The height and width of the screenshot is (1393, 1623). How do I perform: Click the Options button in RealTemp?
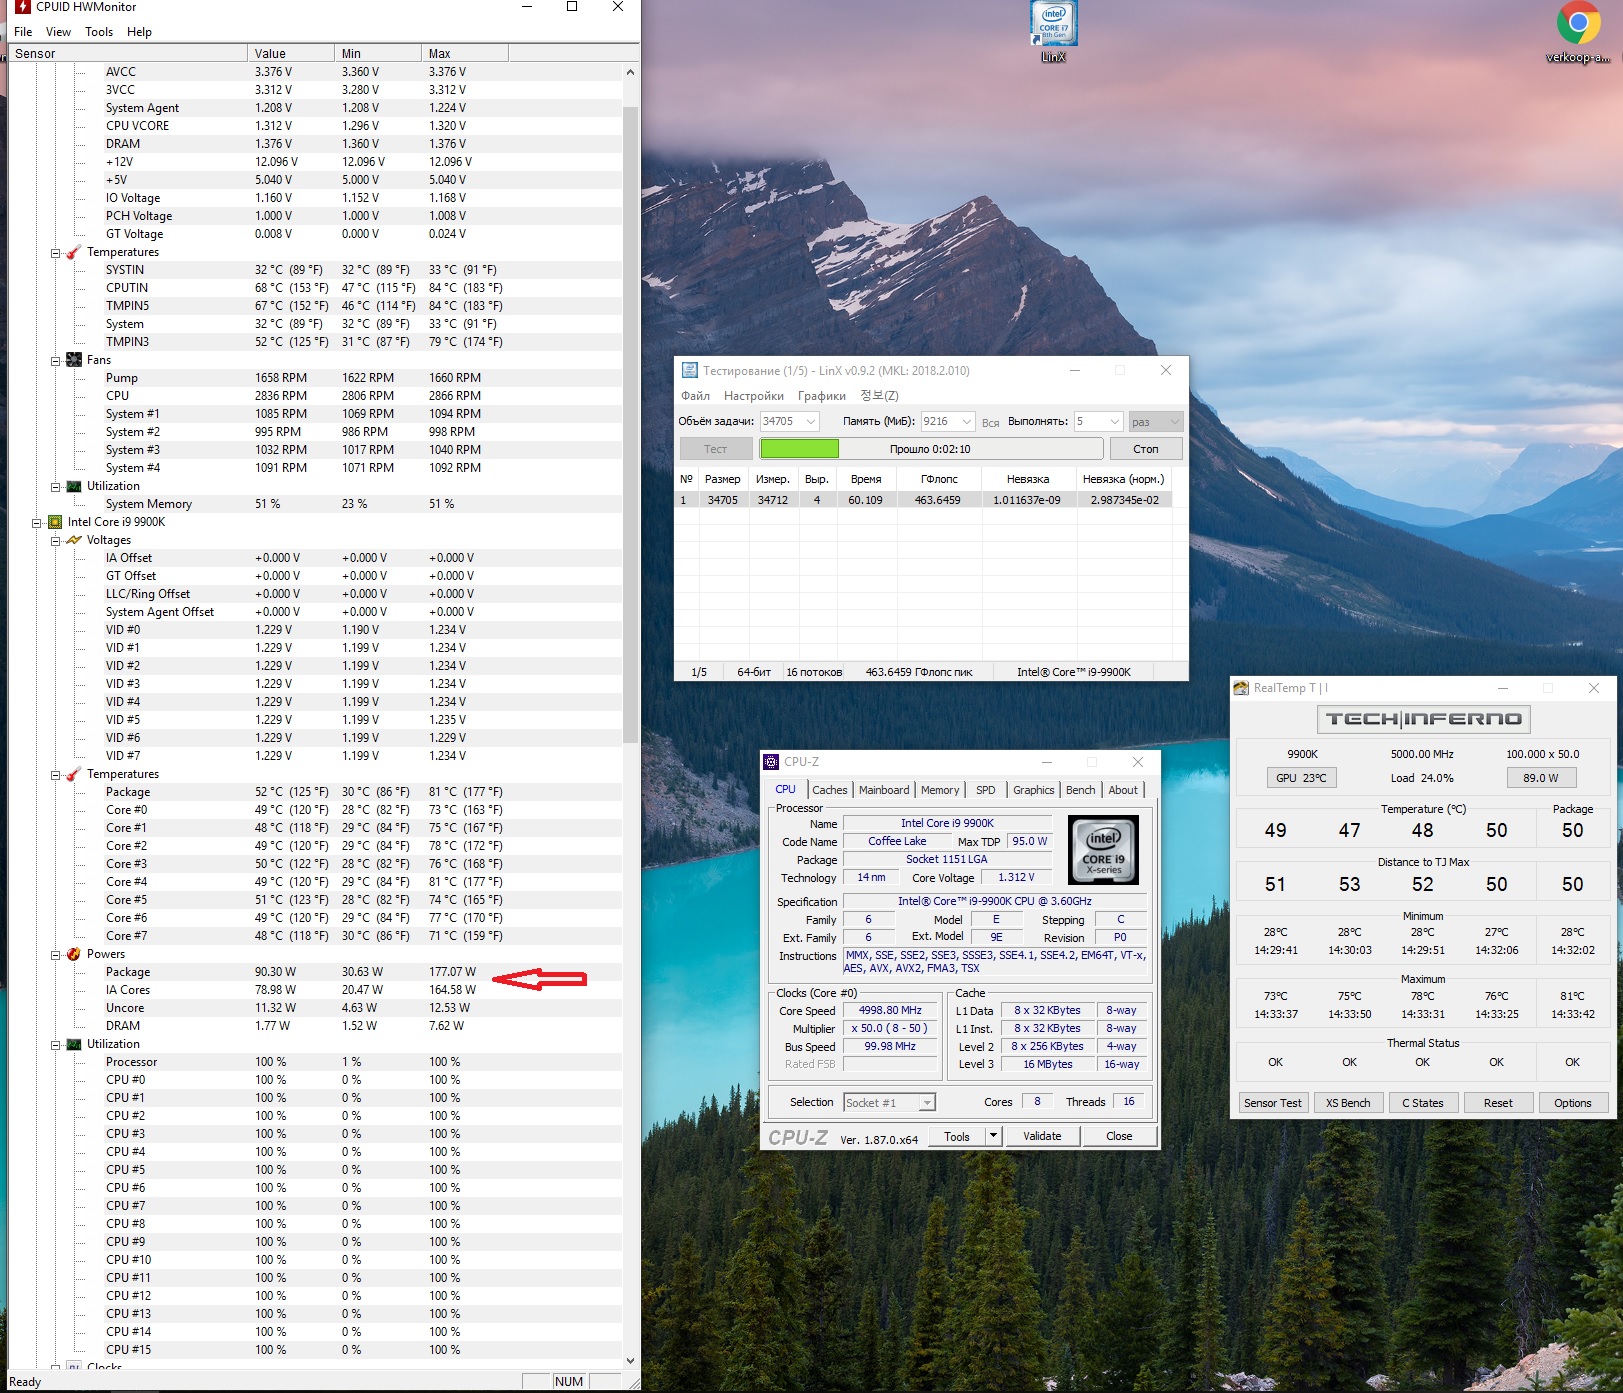[x=1573, y=1103]
